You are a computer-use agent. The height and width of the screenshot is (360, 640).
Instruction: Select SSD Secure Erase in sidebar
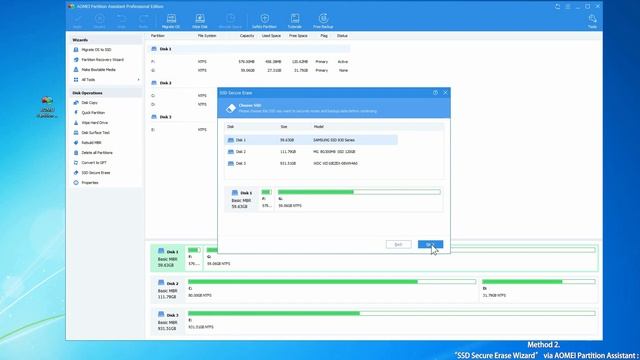[x=96, y=173]
